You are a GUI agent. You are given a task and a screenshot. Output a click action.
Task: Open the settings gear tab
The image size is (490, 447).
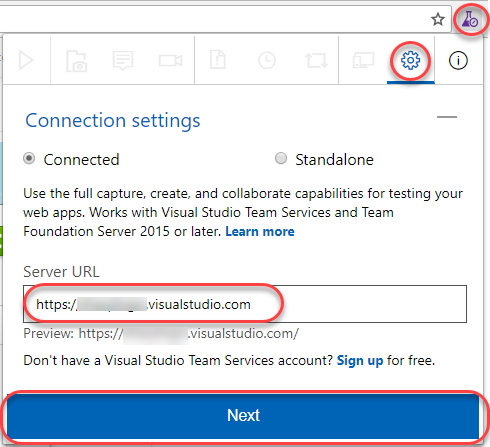click(410, 60)
